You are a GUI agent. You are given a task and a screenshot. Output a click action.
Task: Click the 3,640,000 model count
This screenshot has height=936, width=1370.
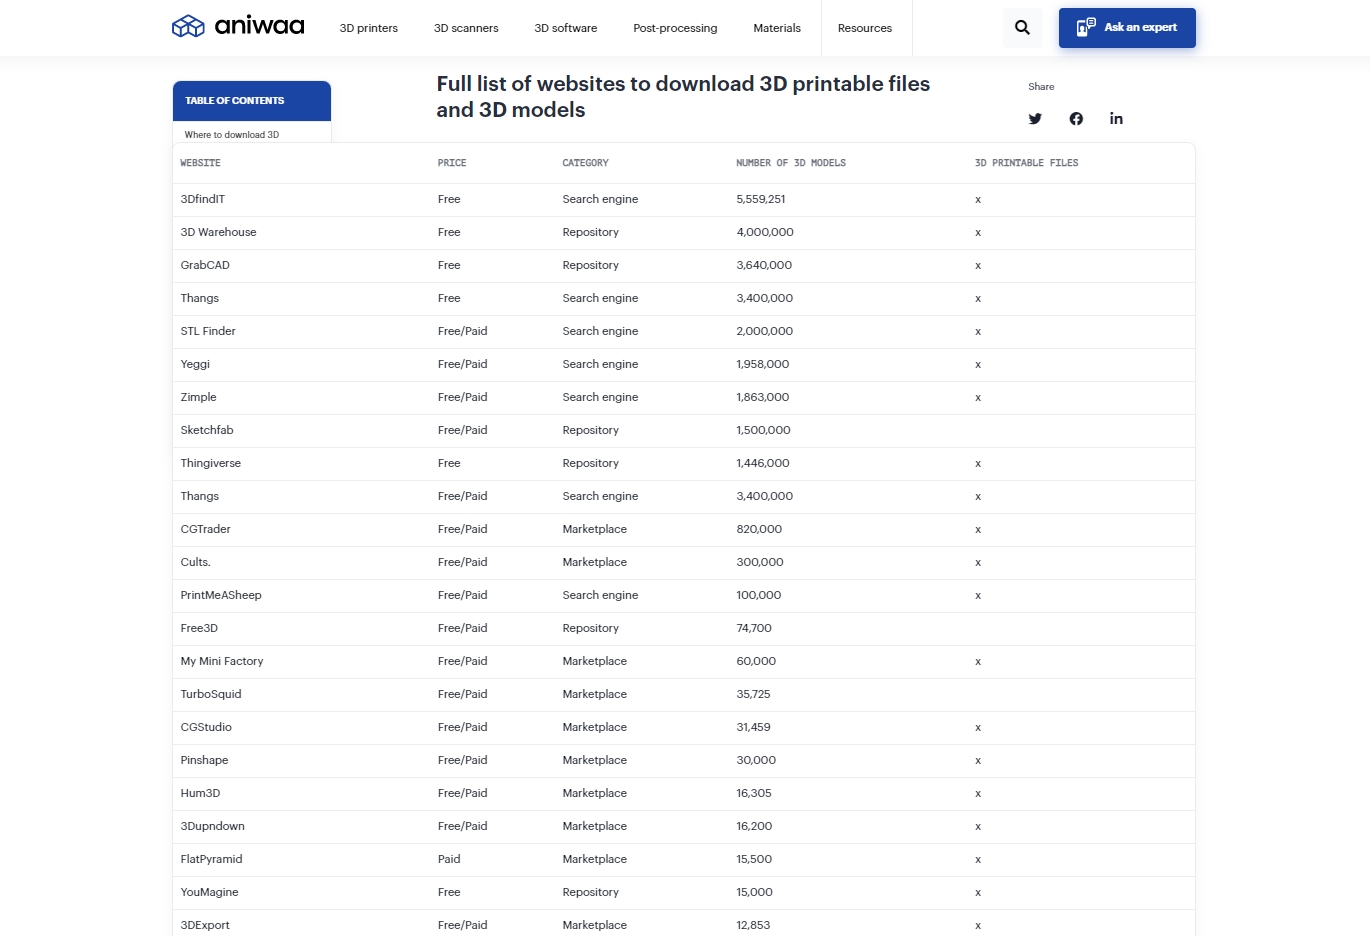pos(764,265)
